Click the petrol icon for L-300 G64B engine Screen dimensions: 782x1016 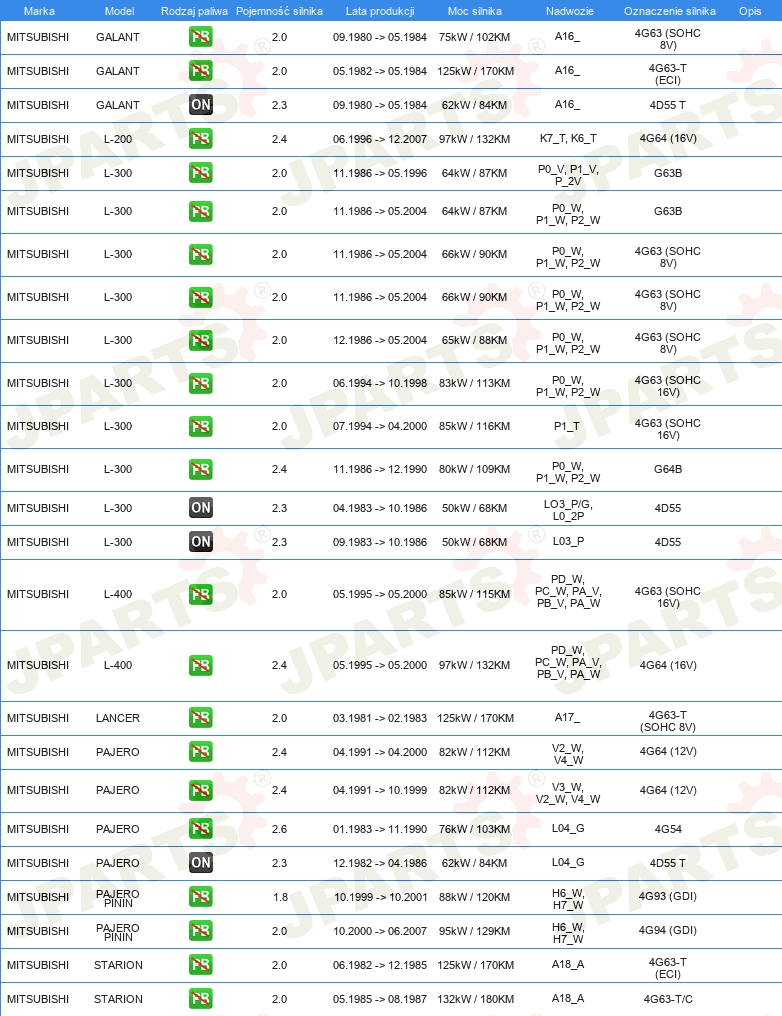[201, 469]
